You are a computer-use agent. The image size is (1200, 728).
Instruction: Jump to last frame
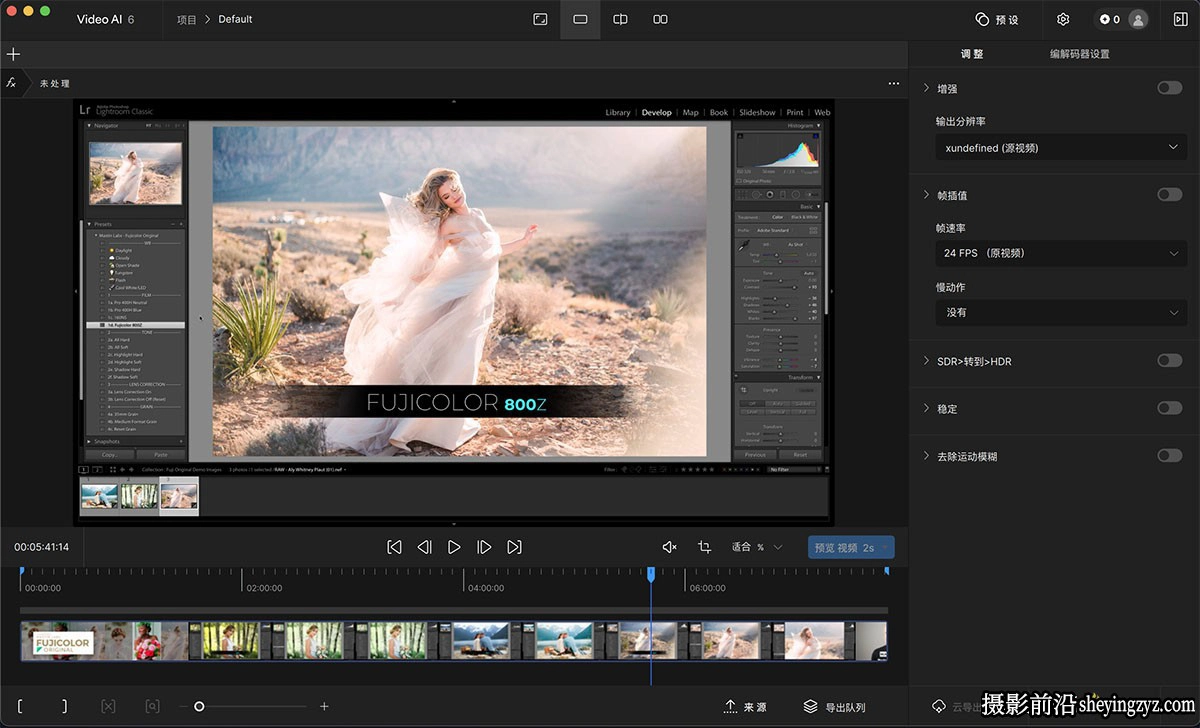click(x=514, y=547)
